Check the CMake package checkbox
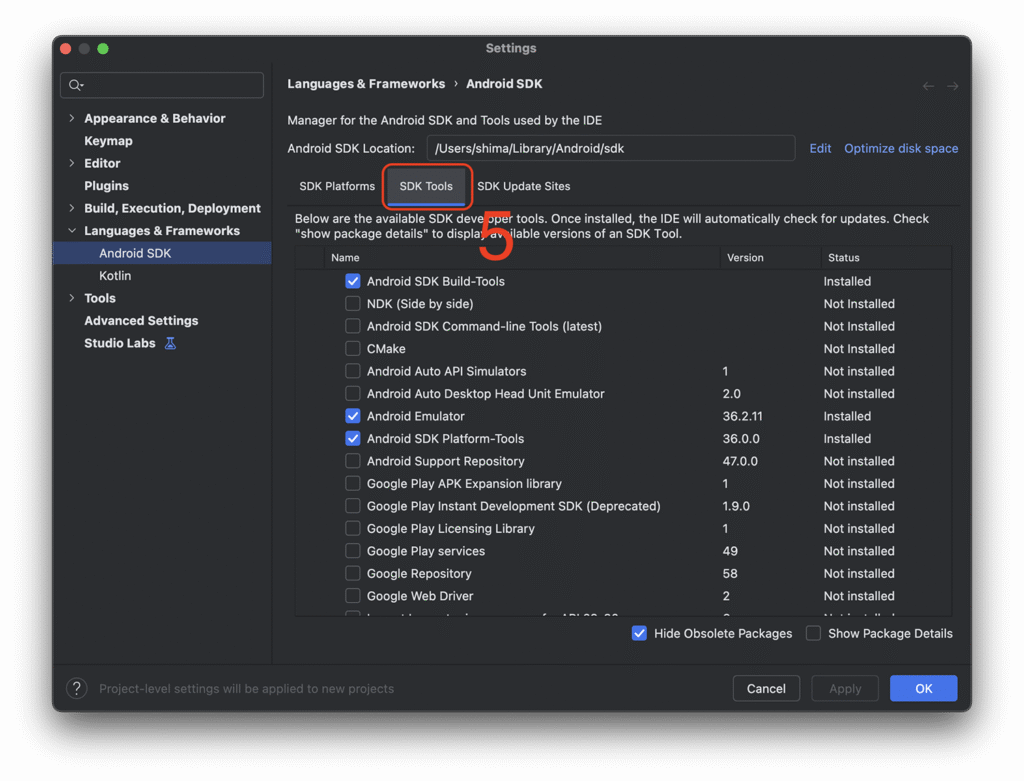 (353, 349)
